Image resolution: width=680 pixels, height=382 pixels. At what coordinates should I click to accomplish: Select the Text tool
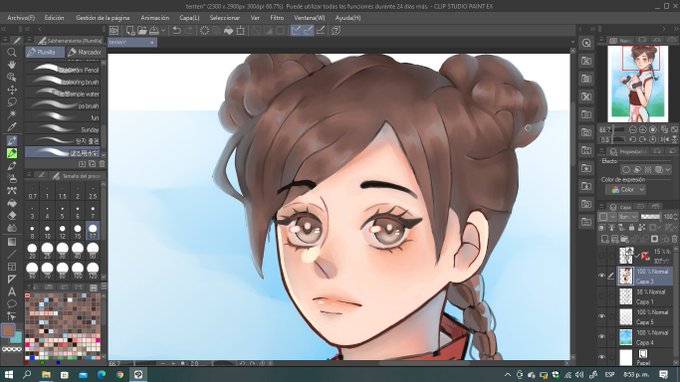pos(12,291)
